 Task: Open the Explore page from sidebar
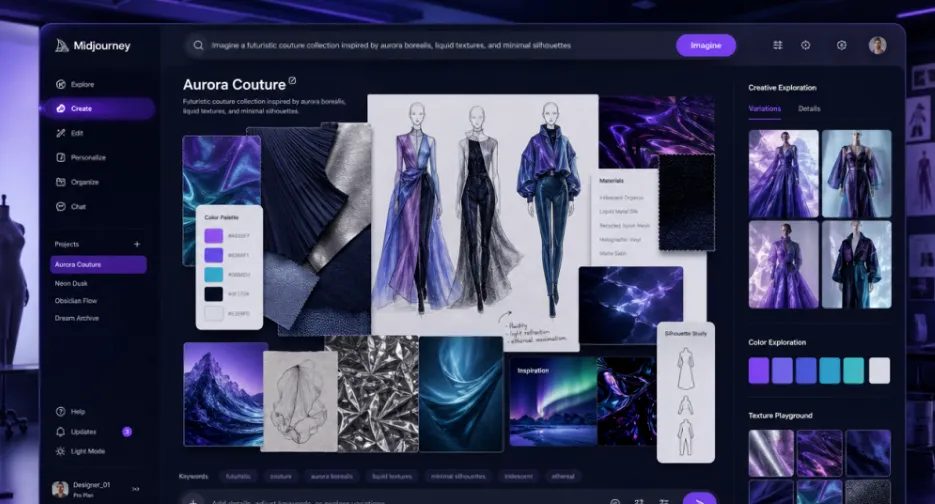click(x=75, y=85)
